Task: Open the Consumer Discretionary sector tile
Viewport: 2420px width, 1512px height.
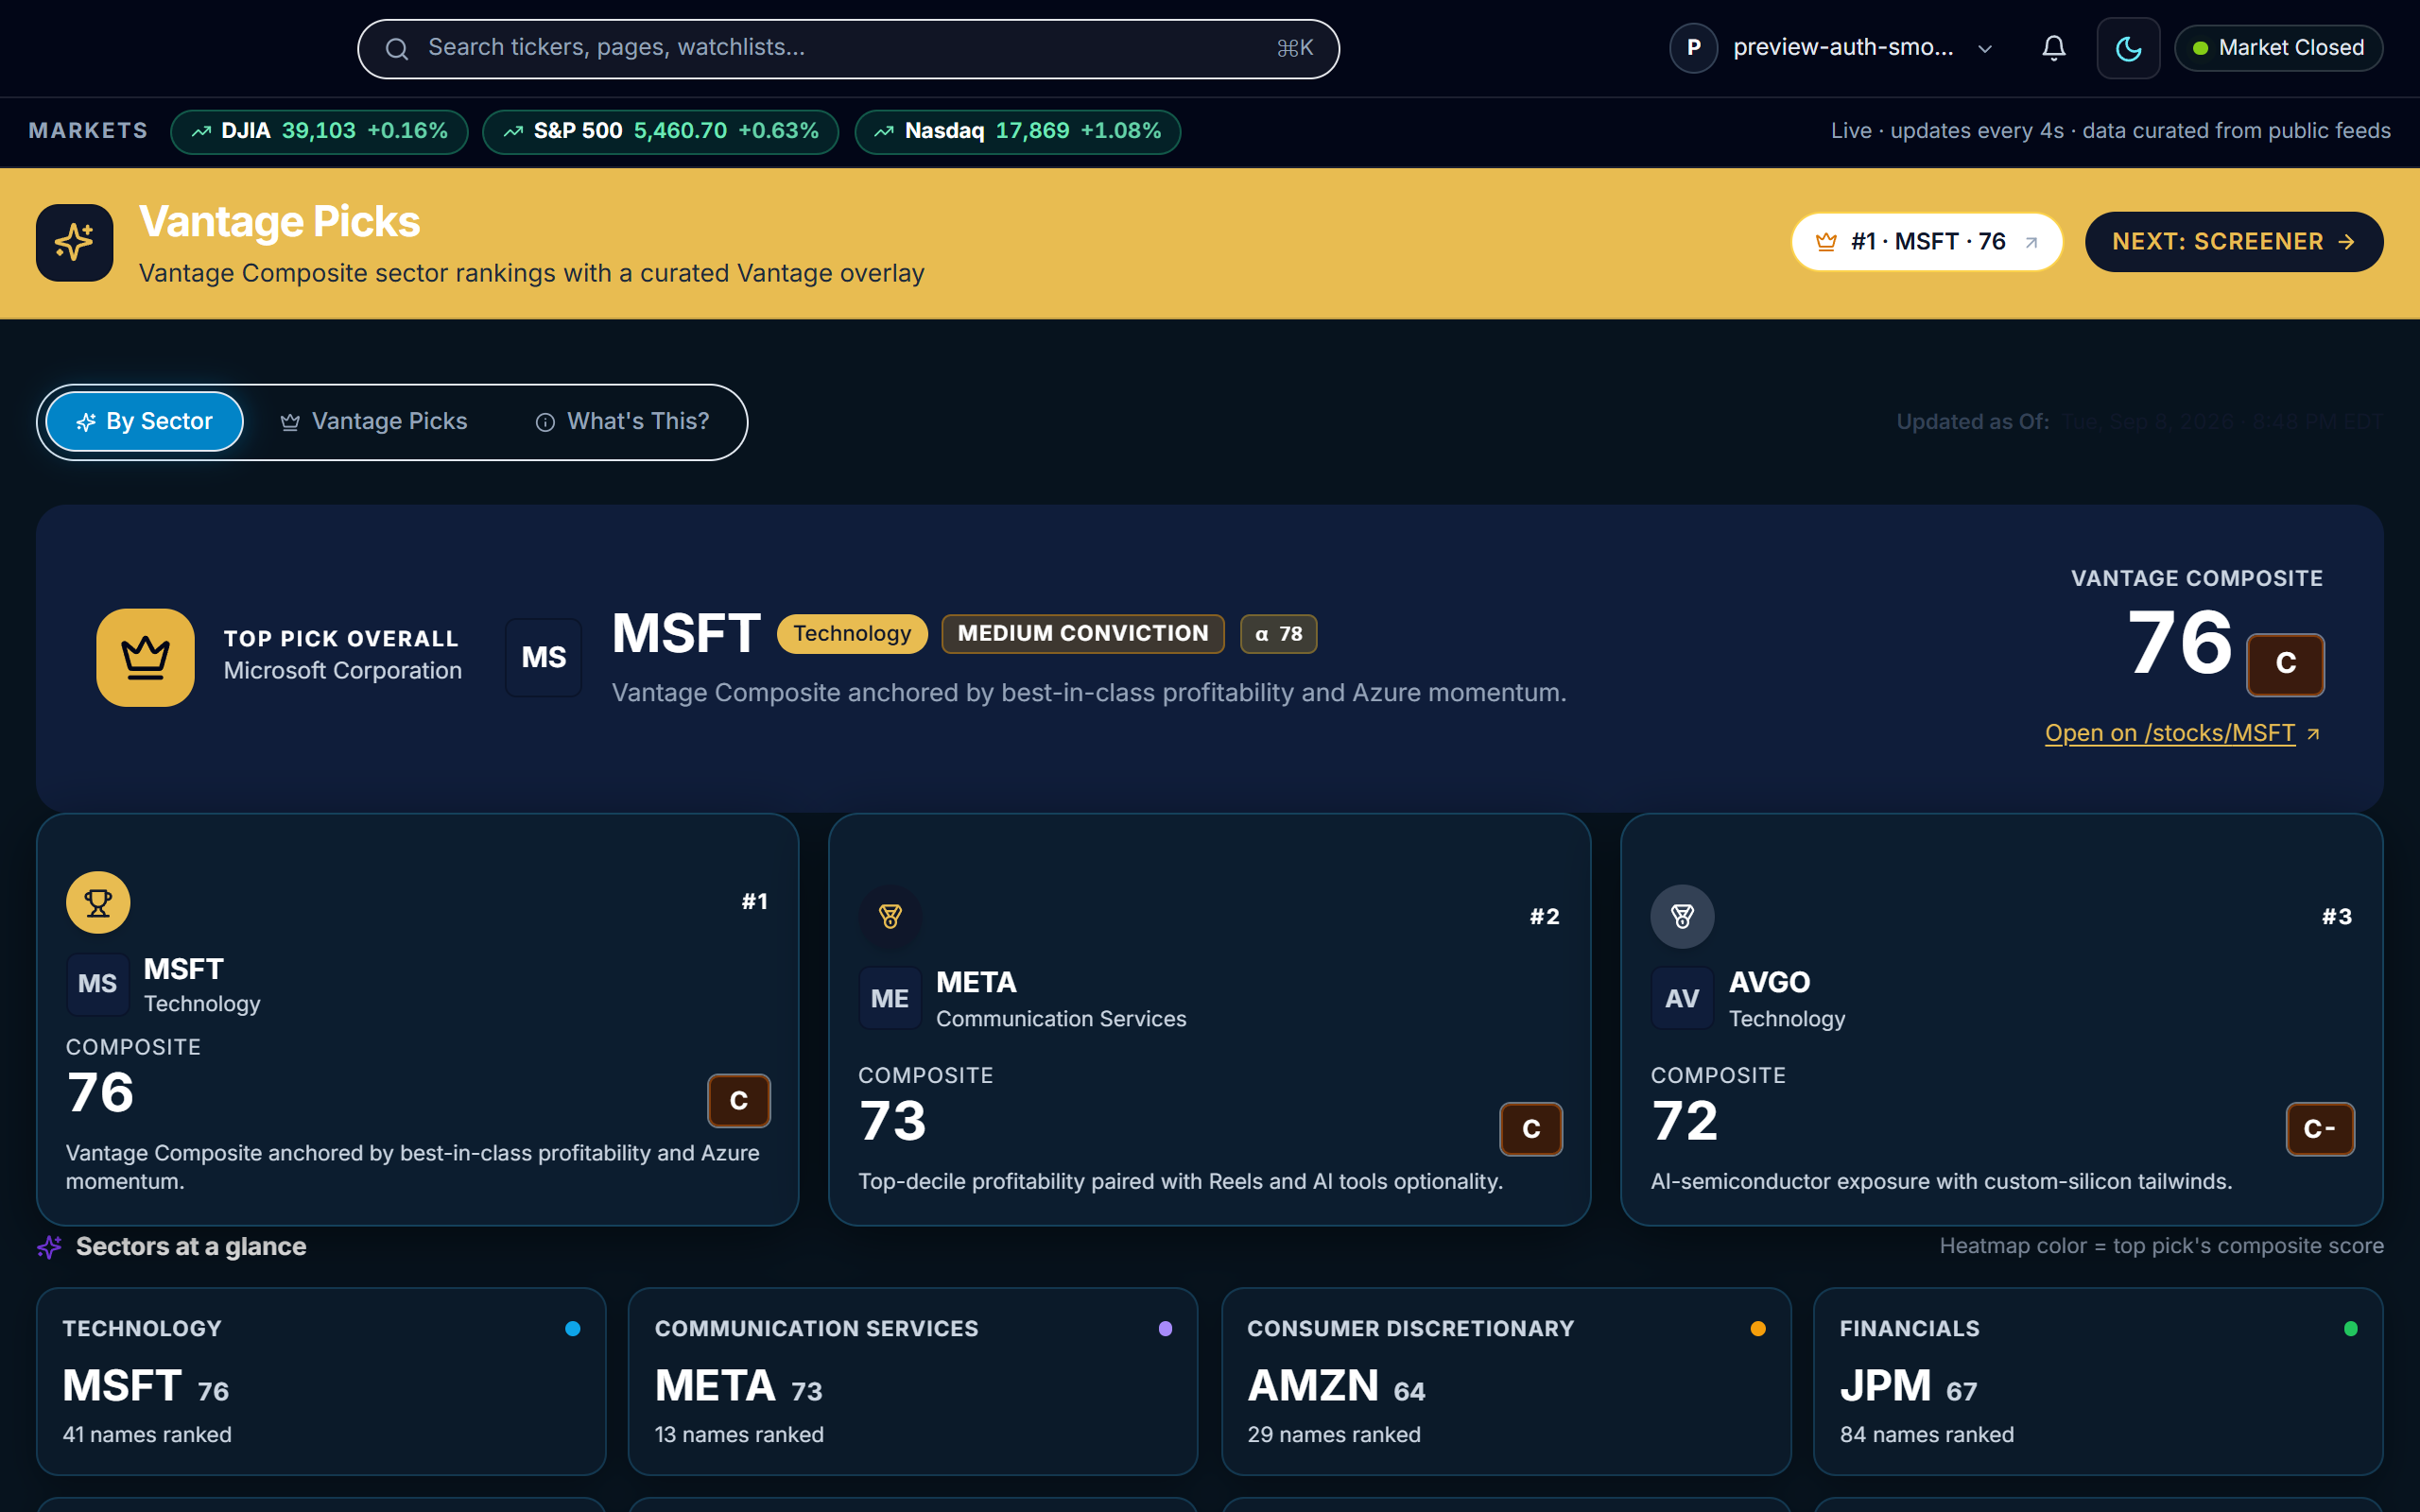Action: coord(1506,1381)
